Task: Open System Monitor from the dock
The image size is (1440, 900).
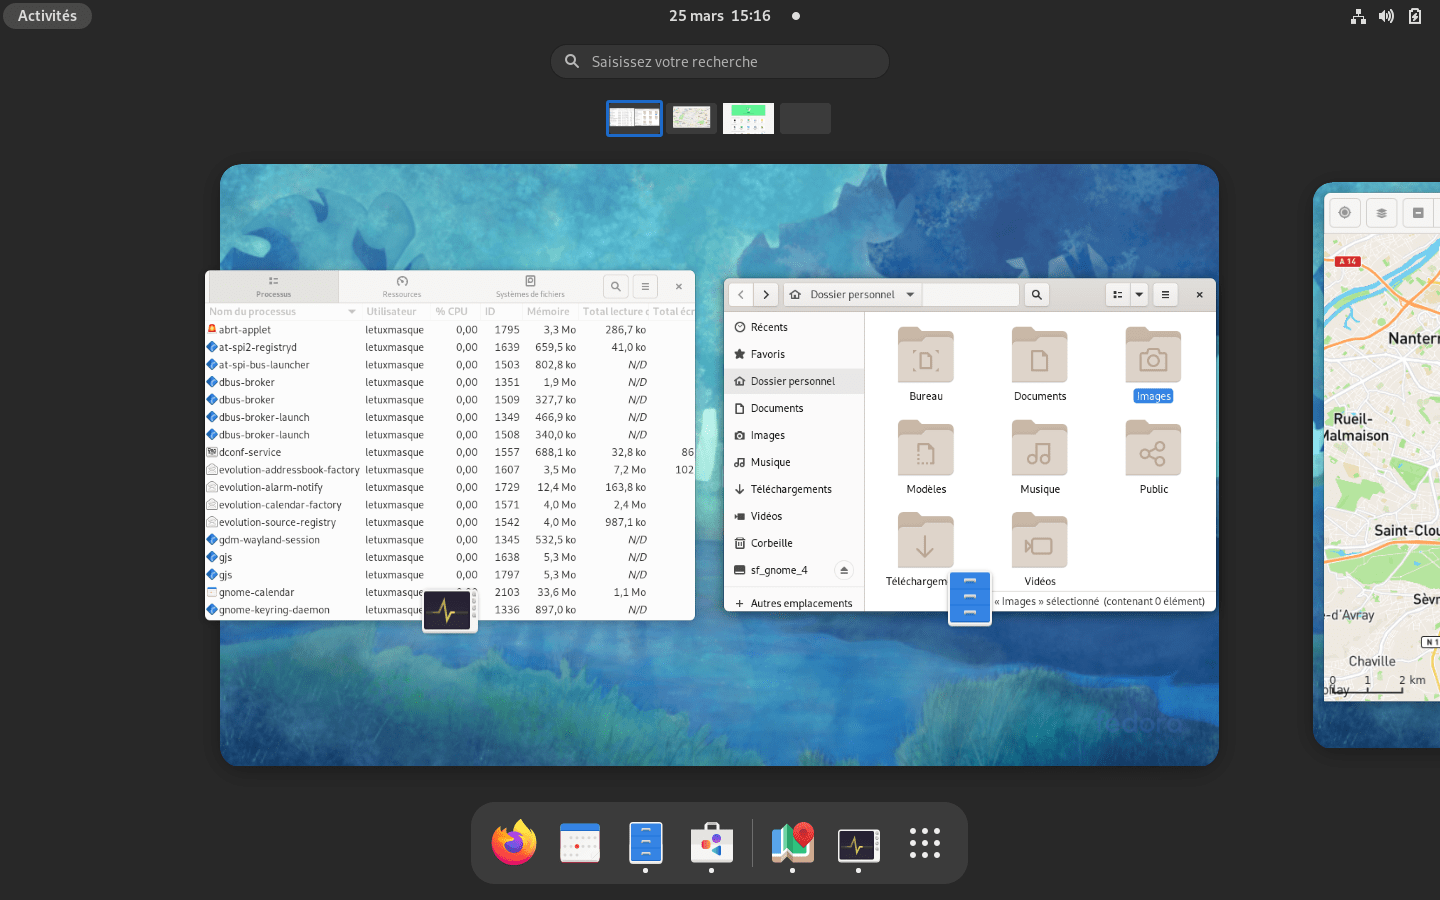Action: pyautogui.click(x=858, y=845)
